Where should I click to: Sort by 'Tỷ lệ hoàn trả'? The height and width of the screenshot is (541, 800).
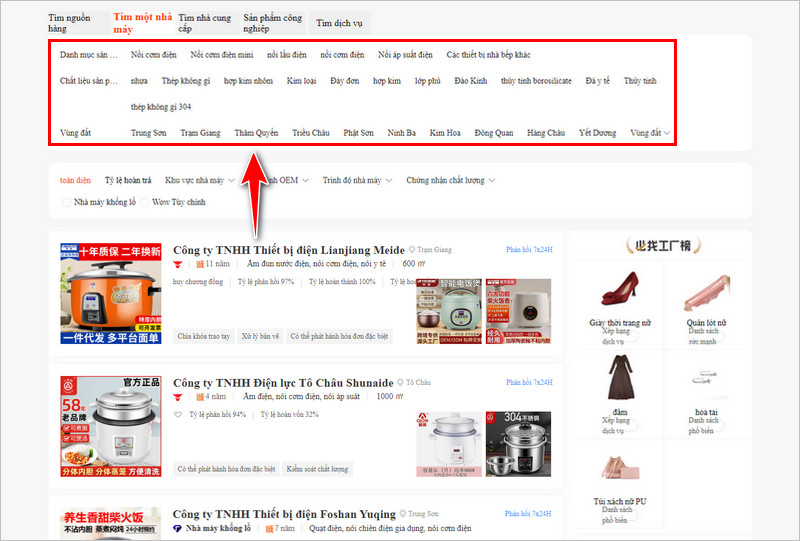(x=128, y=180)
